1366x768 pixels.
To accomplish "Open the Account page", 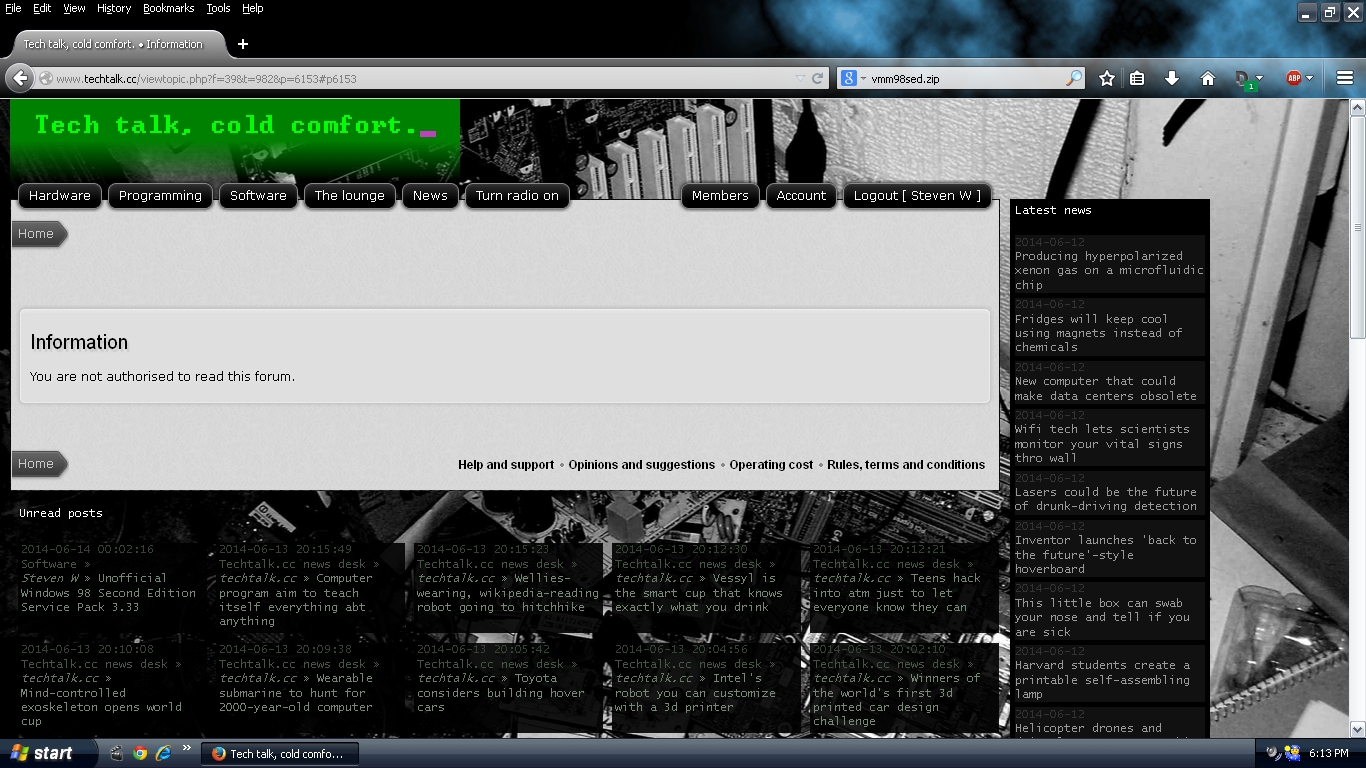I will click(801, 196).
